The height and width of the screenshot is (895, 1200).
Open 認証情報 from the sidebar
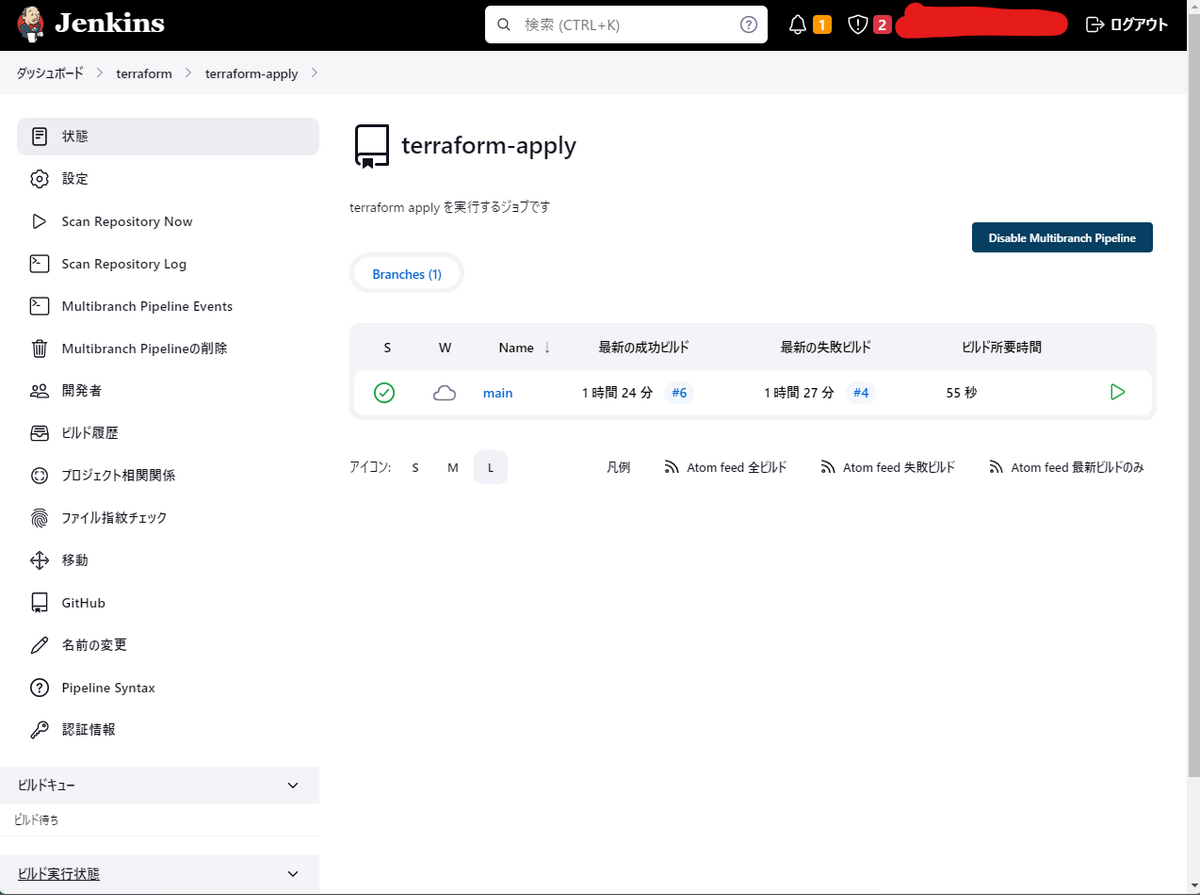168,730
